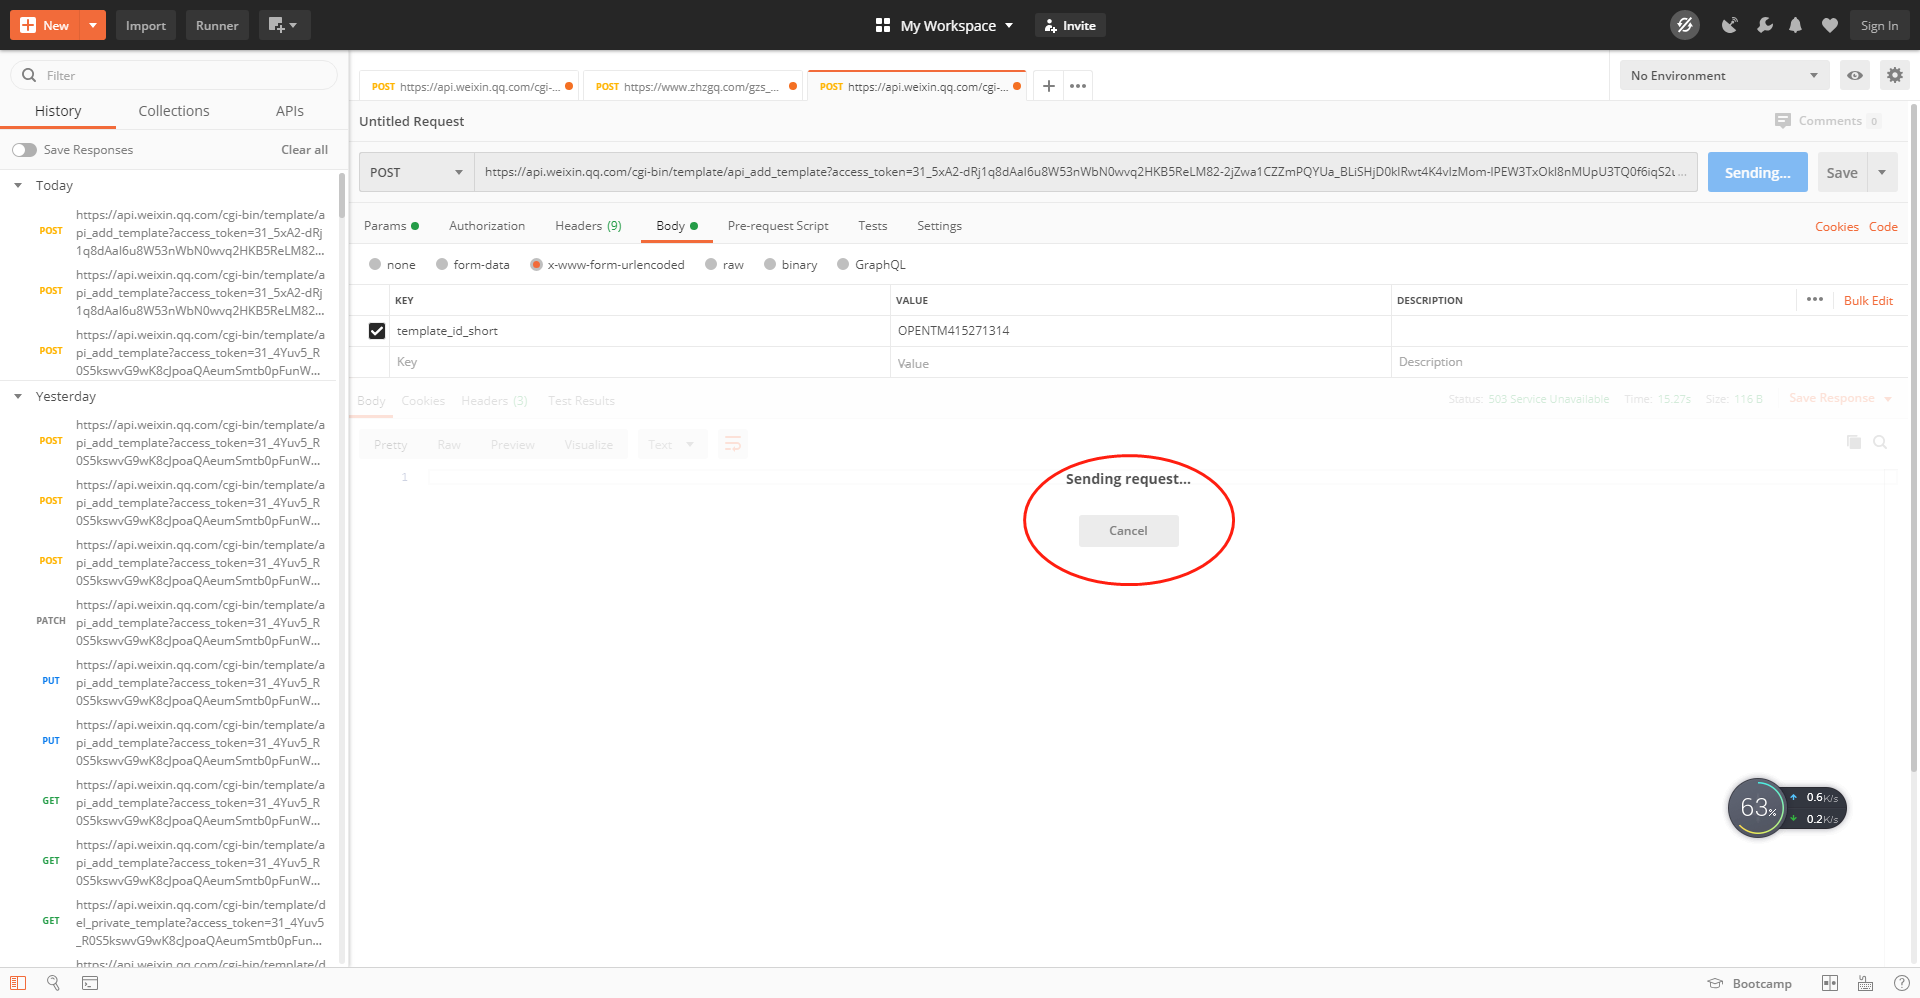Image resolution: width=1920 pixels, height=998 pixels.
Task: Select the form-data body type
Action: click(x=442, y=264)
